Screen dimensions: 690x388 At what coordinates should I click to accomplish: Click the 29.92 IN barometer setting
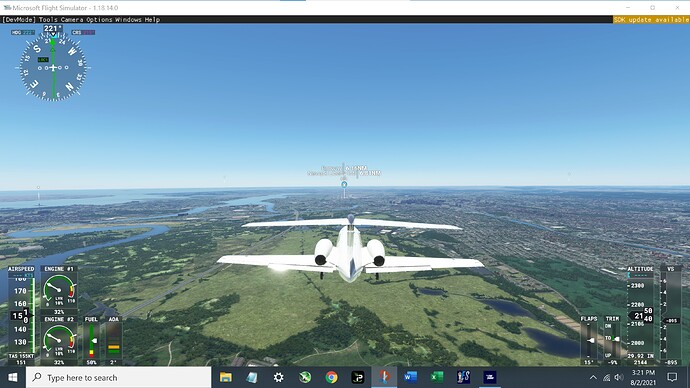(640, 356)
